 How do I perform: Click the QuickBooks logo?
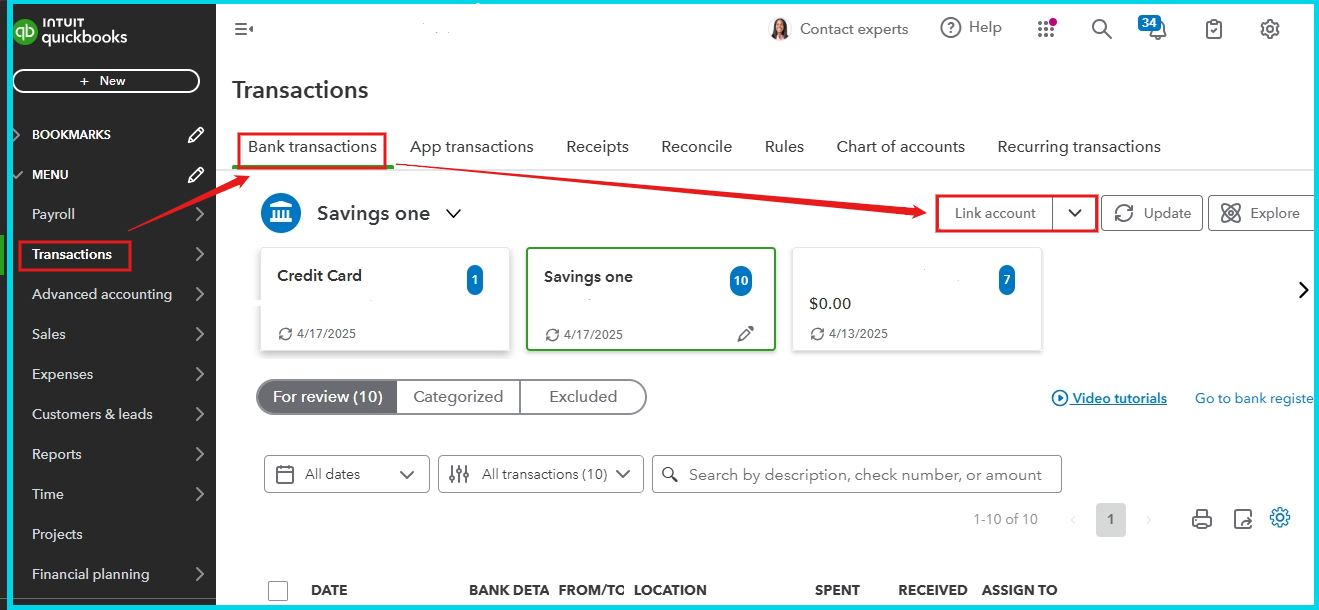(70, 32)
